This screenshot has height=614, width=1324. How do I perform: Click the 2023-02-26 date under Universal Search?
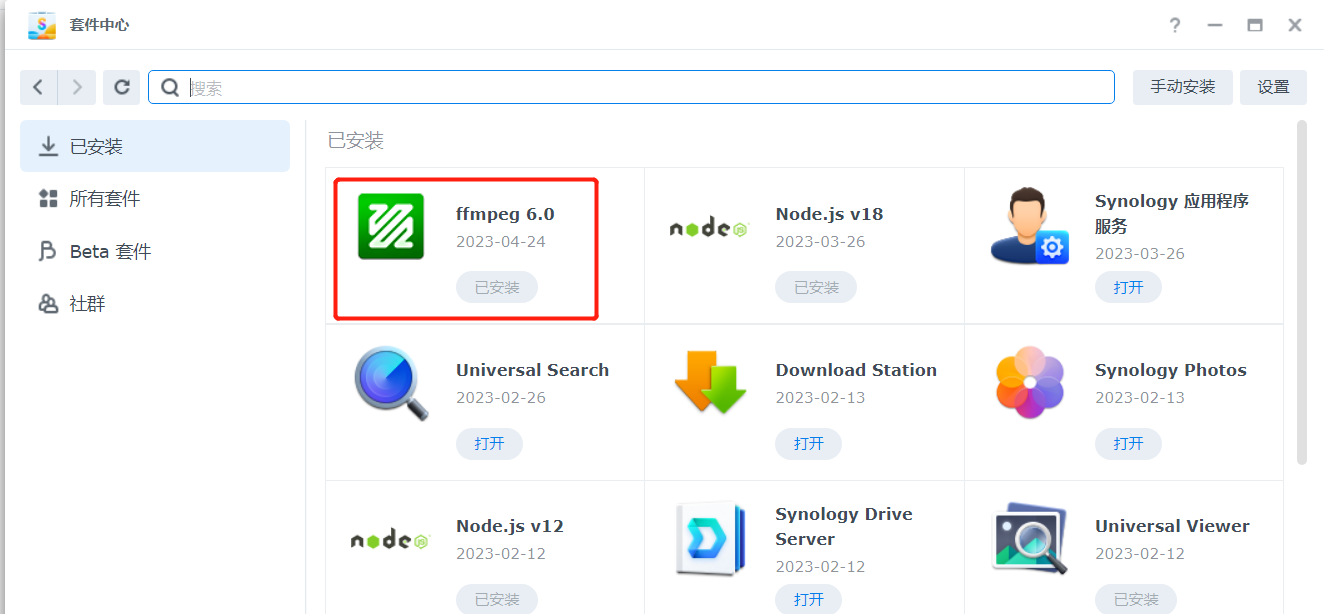click(501, 398)
